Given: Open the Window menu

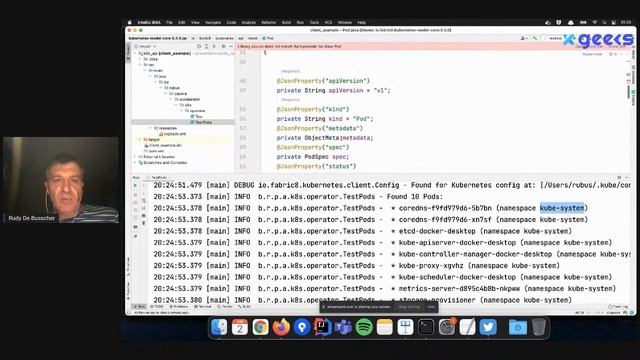Looking at the screenshot, I should (345, 22).
